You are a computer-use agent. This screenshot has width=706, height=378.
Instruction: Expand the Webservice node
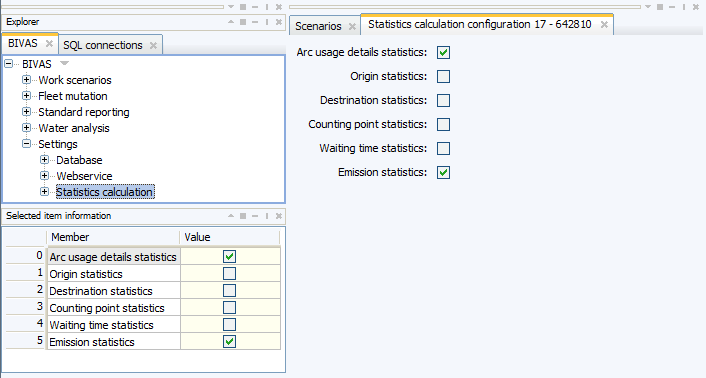[44, 176]
